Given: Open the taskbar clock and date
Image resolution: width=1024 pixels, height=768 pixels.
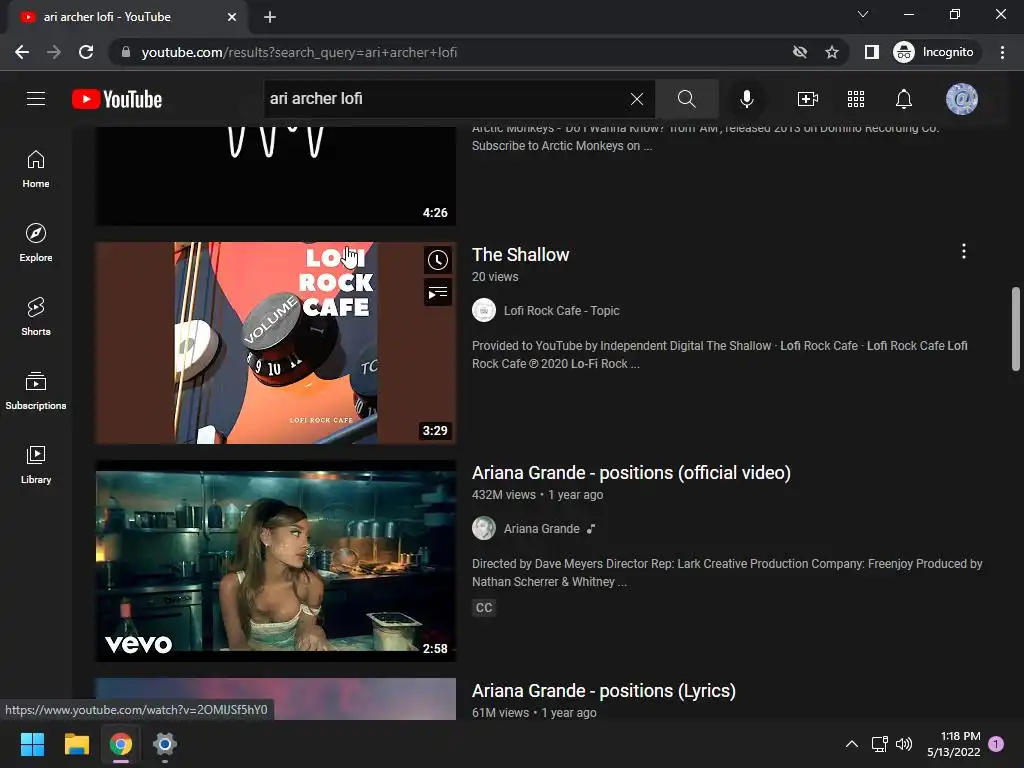Looking at the screenshot, I should click(x=953, y=744).
